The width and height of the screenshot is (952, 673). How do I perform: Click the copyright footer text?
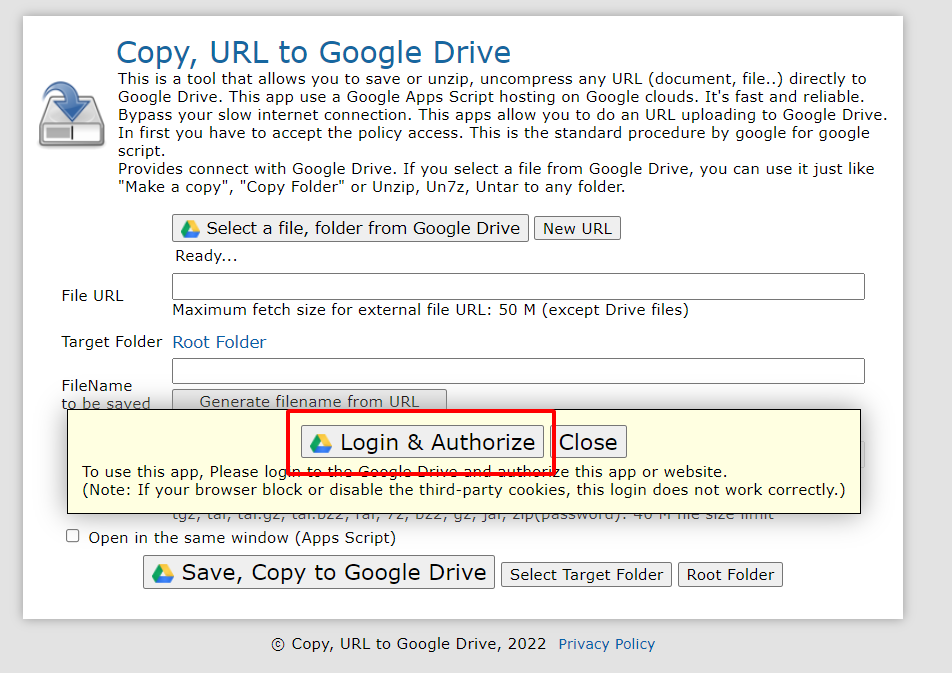[x=409, y=644]
